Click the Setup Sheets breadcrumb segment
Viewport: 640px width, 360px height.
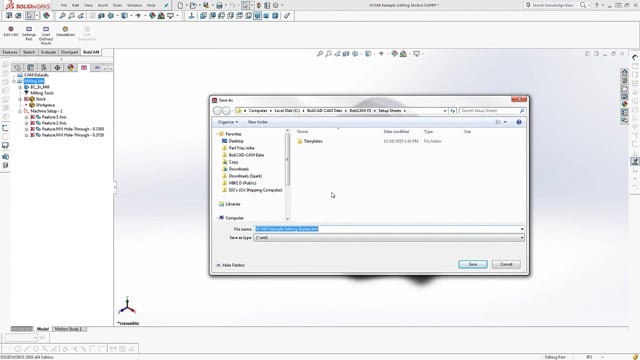click(x=389, y=111)
